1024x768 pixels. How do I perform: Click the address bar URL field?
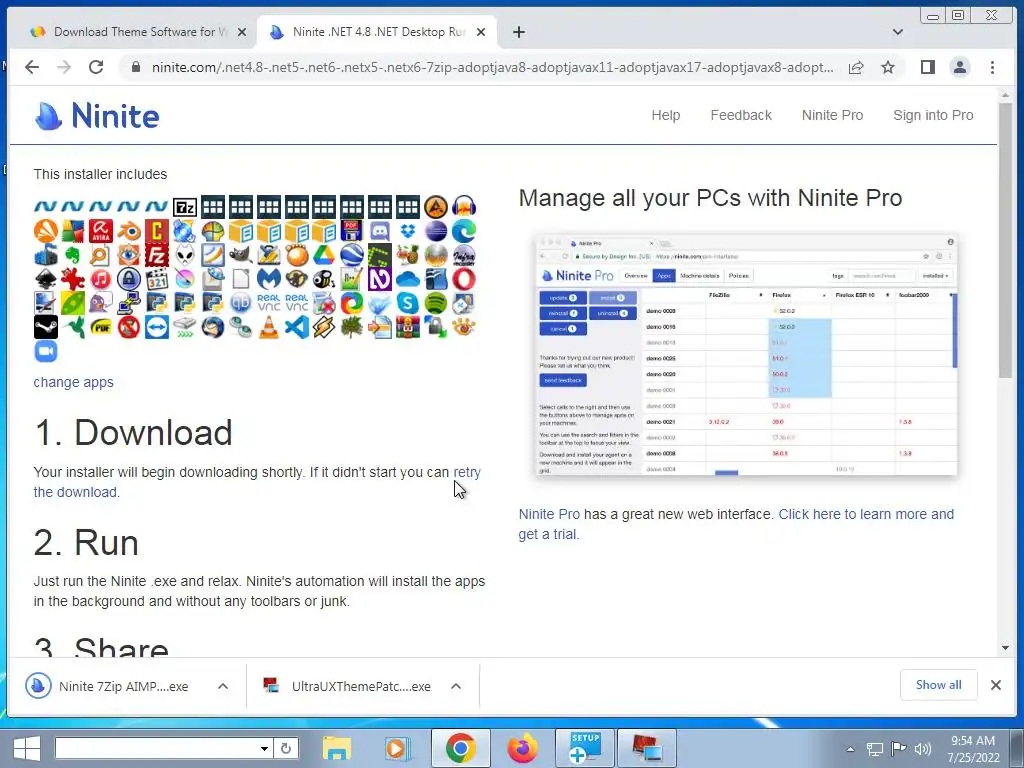(492, 67)
